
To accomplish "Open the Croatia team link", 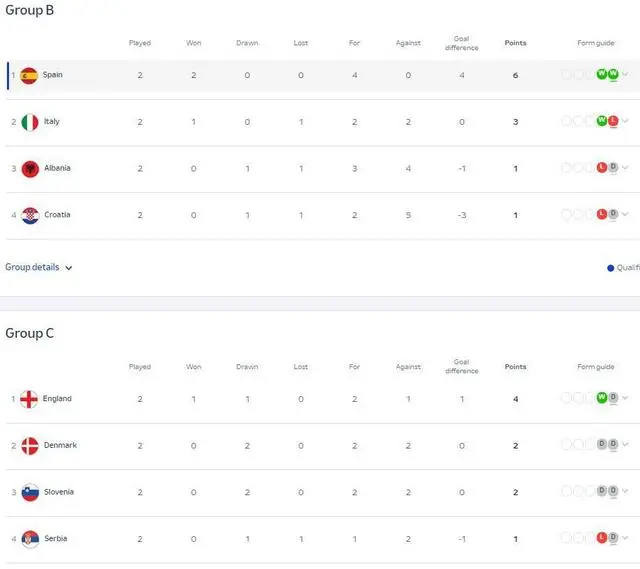I will tap(57, 215).
